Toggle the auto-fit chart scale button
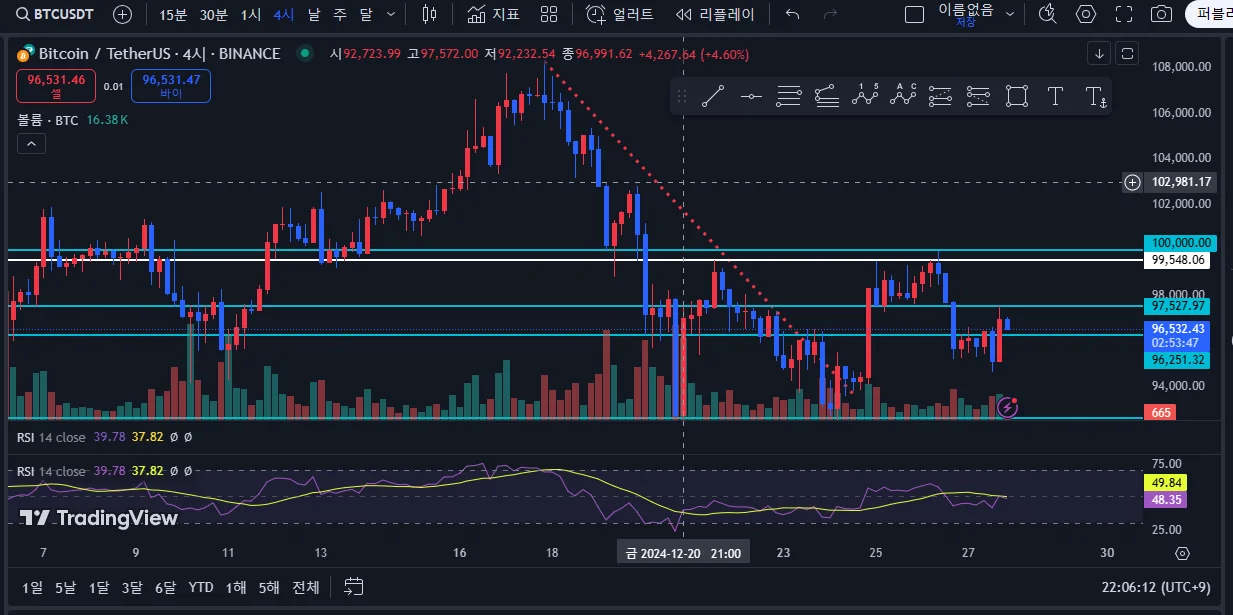Image resolution: width=1233 pixels, height=615 pixels. (1128, 53)
